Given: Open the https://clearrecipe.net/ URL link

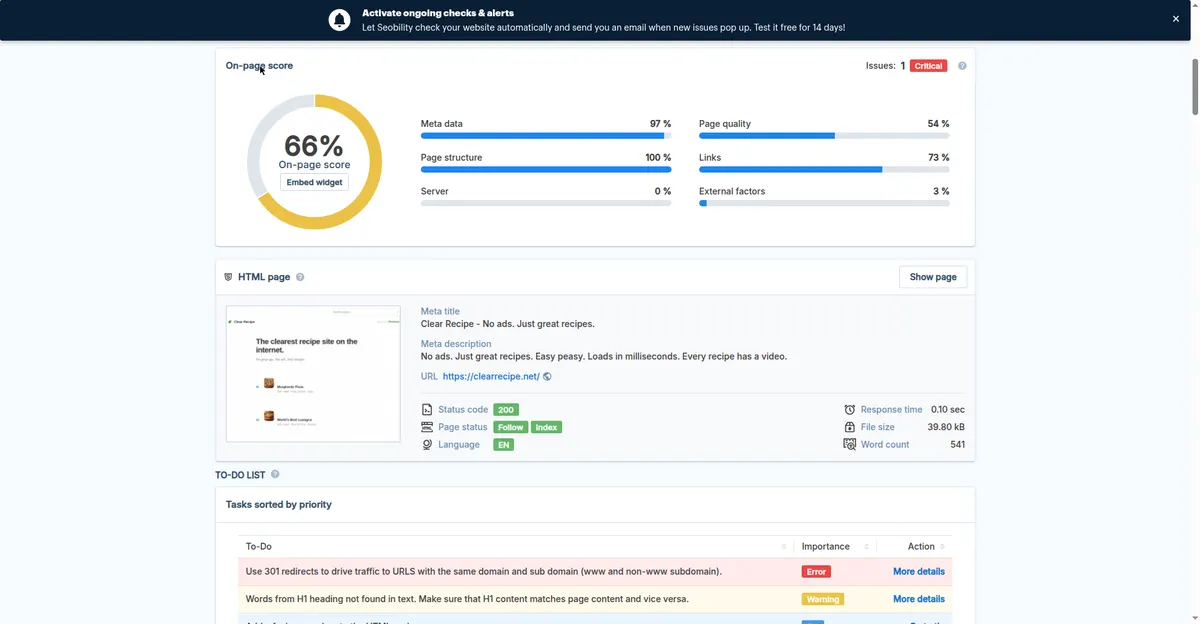Looking at the screenshot, I should pyautogui.click(x=491, y=377).
